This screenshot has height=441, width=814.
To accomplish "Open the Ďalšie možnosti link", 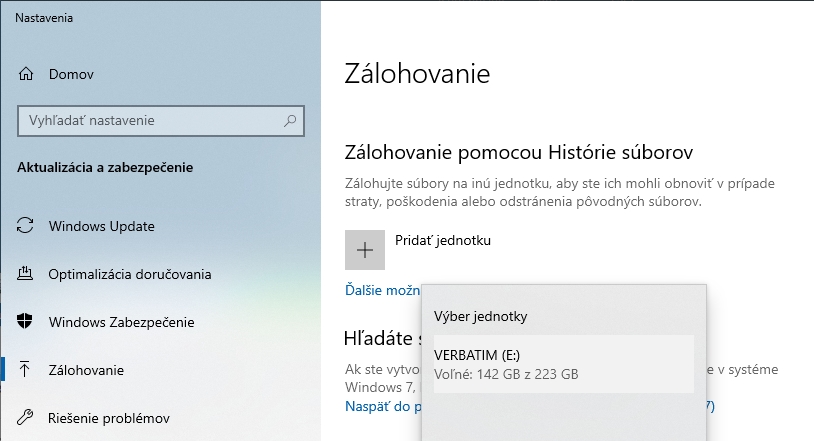I will tap(382, 290).
